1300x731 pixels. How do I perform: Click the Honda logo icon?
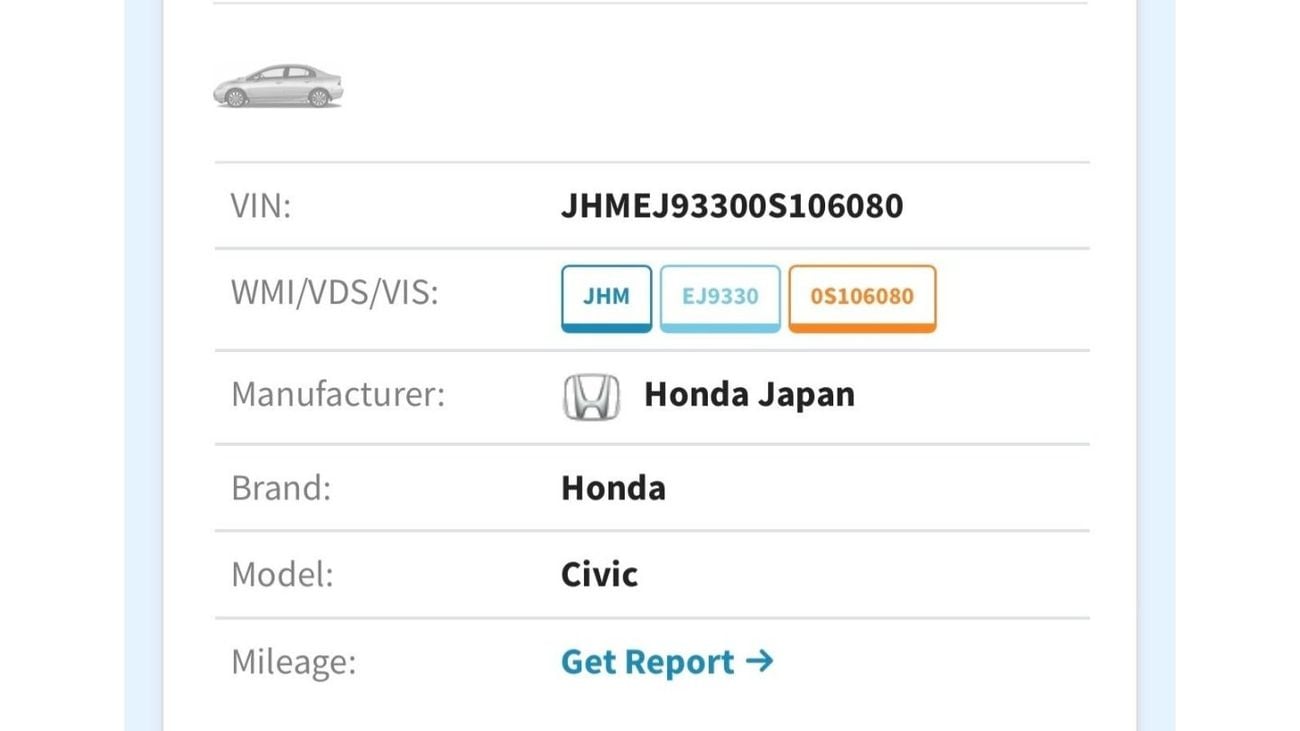coord(591,396)
